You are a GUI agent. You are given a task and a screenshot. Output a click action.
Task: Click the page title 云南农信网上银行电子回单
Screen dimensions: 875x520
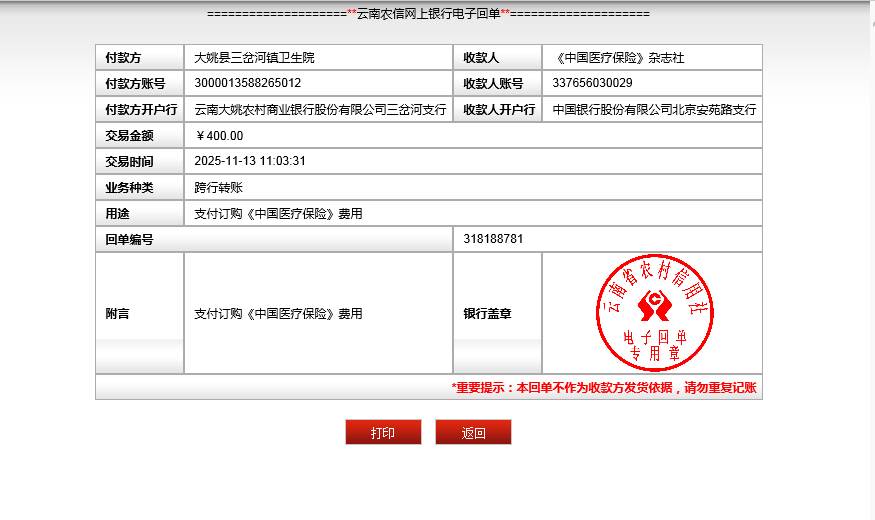click(428, 14)
